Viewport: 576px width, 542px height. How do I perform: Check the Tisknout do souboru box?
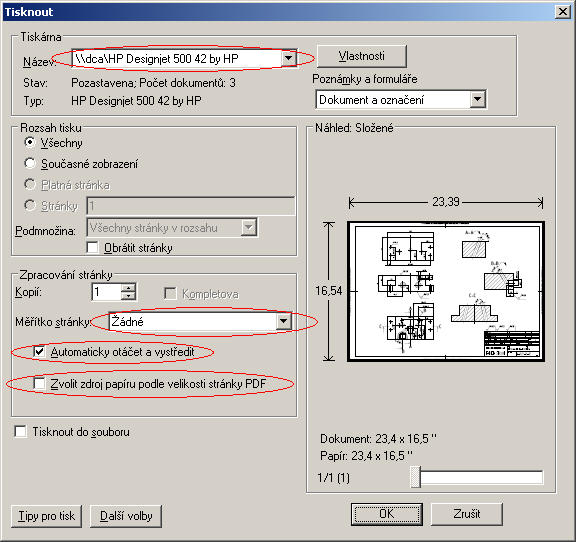(x=21, y=431)
